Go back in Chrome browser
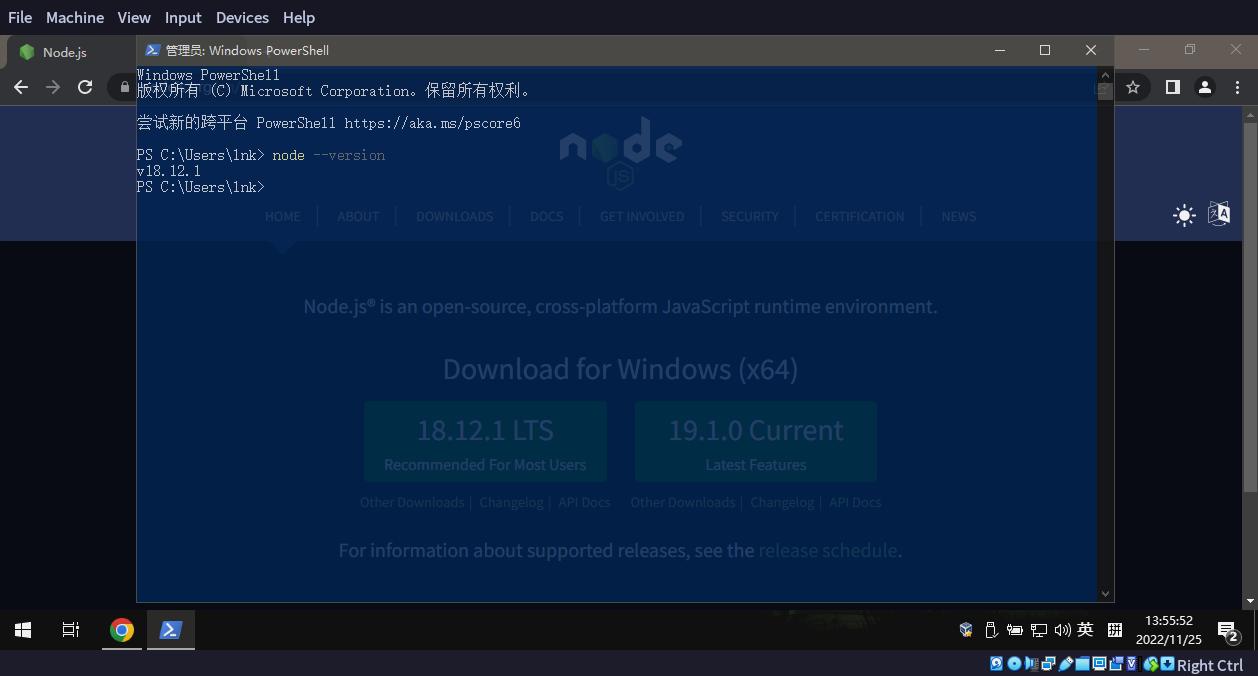The height and width of the screenshot is (676, 1258). 21,87
